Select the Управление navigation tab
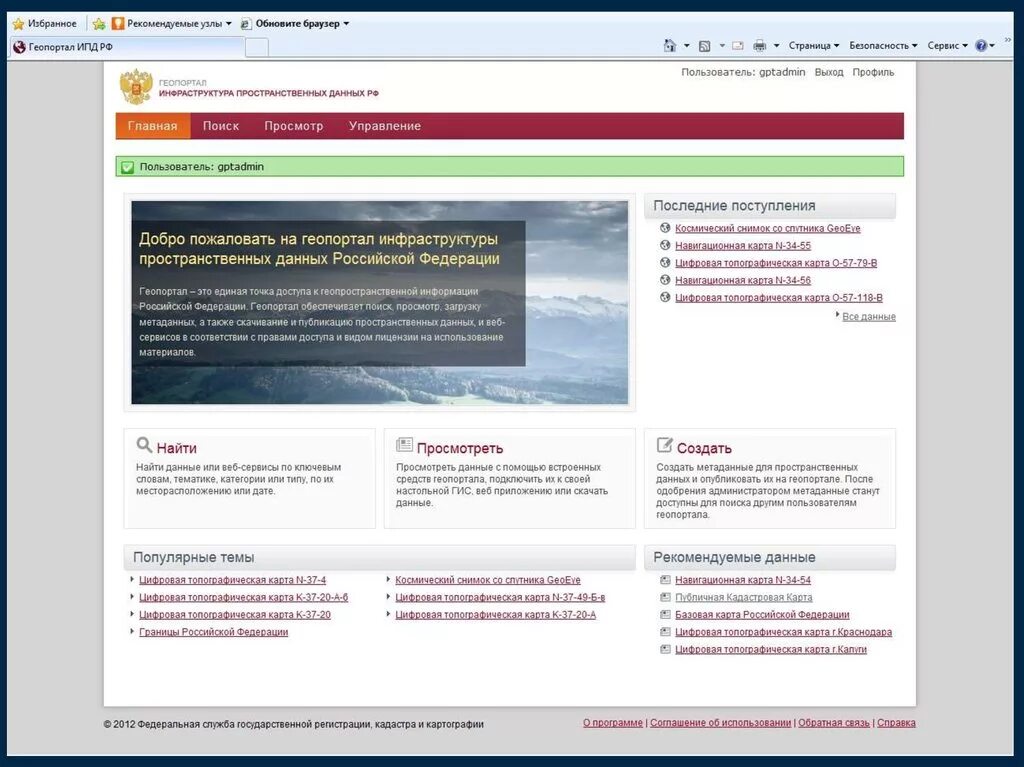The image size is (1024, 767). pos(385,126)
